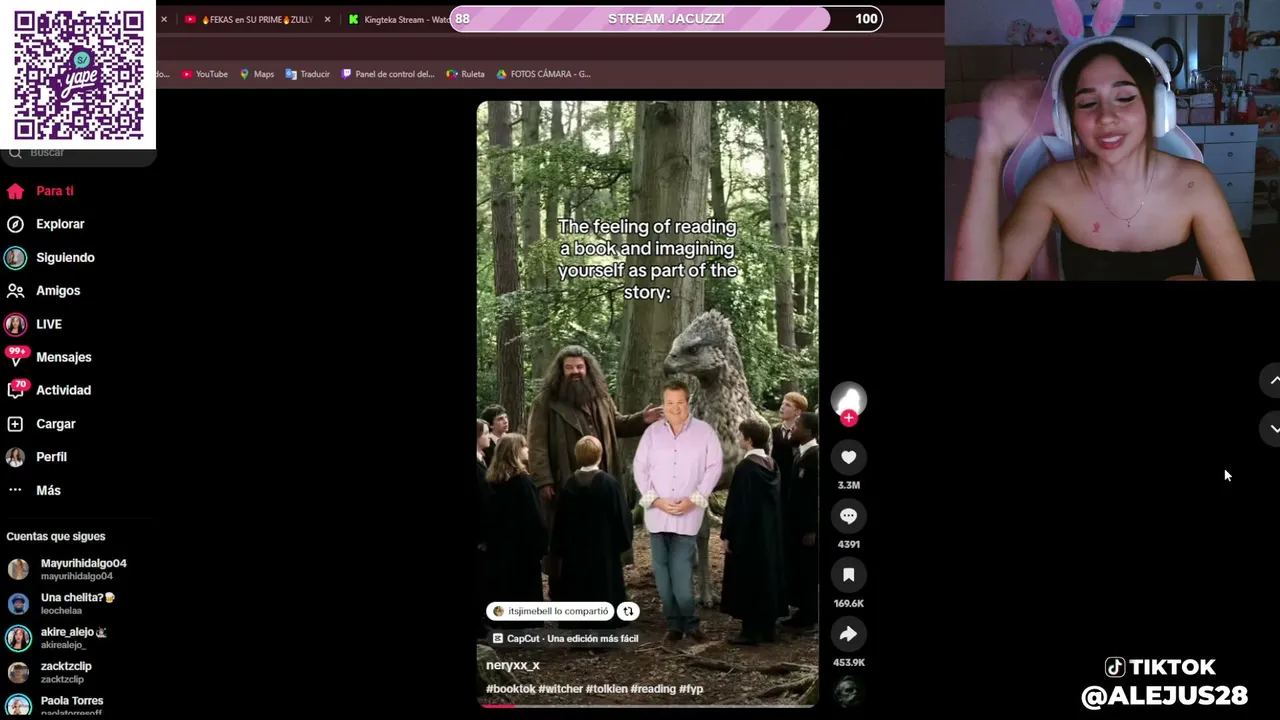Click the CapCut logo icon on the video
Viewport: 1280px width, 720px height.
tap(498, 638)
